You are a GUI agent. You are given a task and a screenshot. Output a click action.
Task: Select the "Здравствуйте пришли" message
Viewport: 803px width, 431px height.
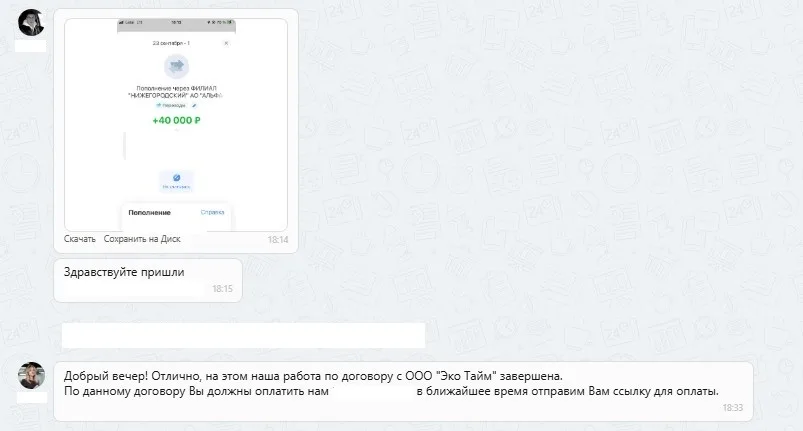pyautogui.click(x=148, y=280)
